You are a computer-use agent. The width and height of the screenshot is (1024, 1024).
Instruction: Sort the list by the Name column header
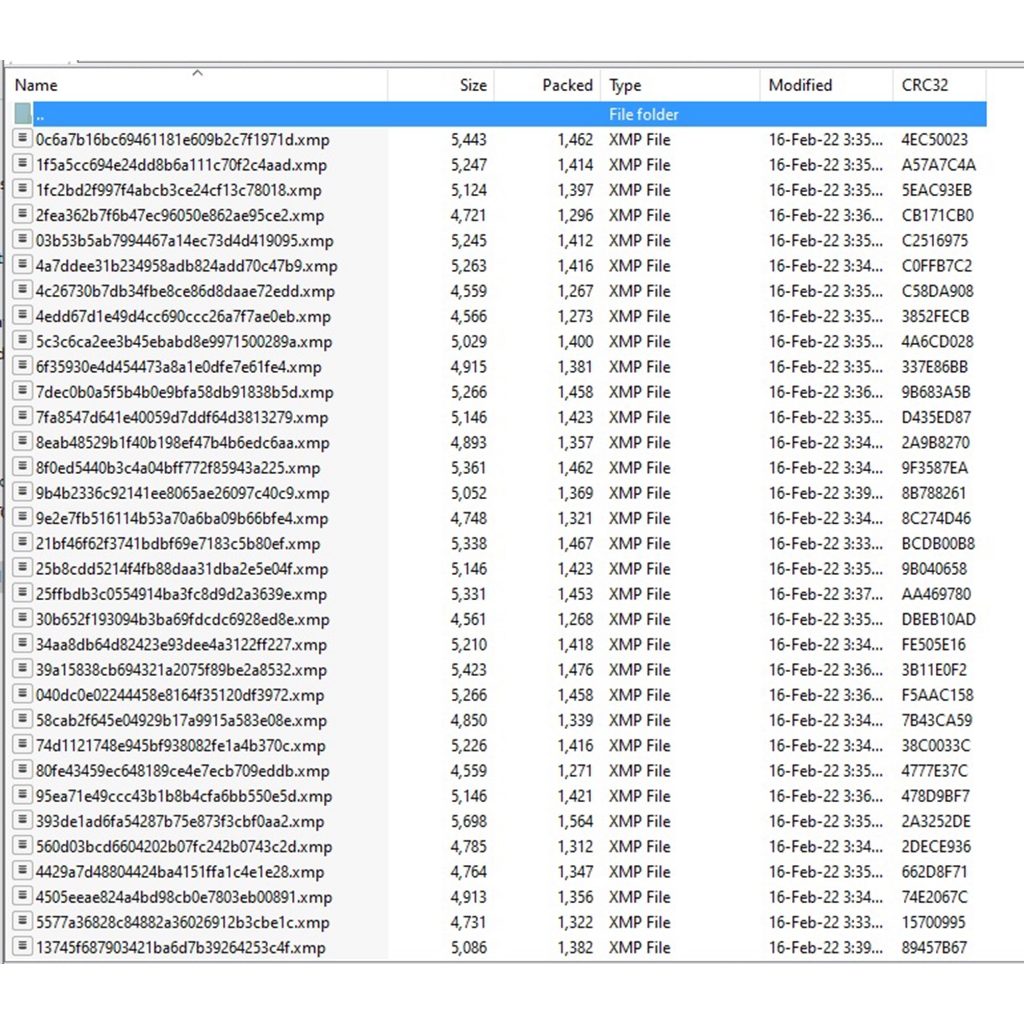pyautogui.click(x=37, y=86)
